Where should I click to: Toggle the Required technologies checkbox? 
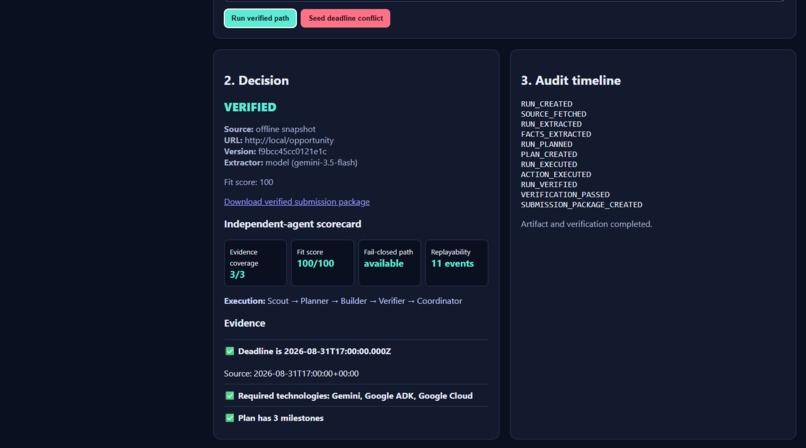230,396
